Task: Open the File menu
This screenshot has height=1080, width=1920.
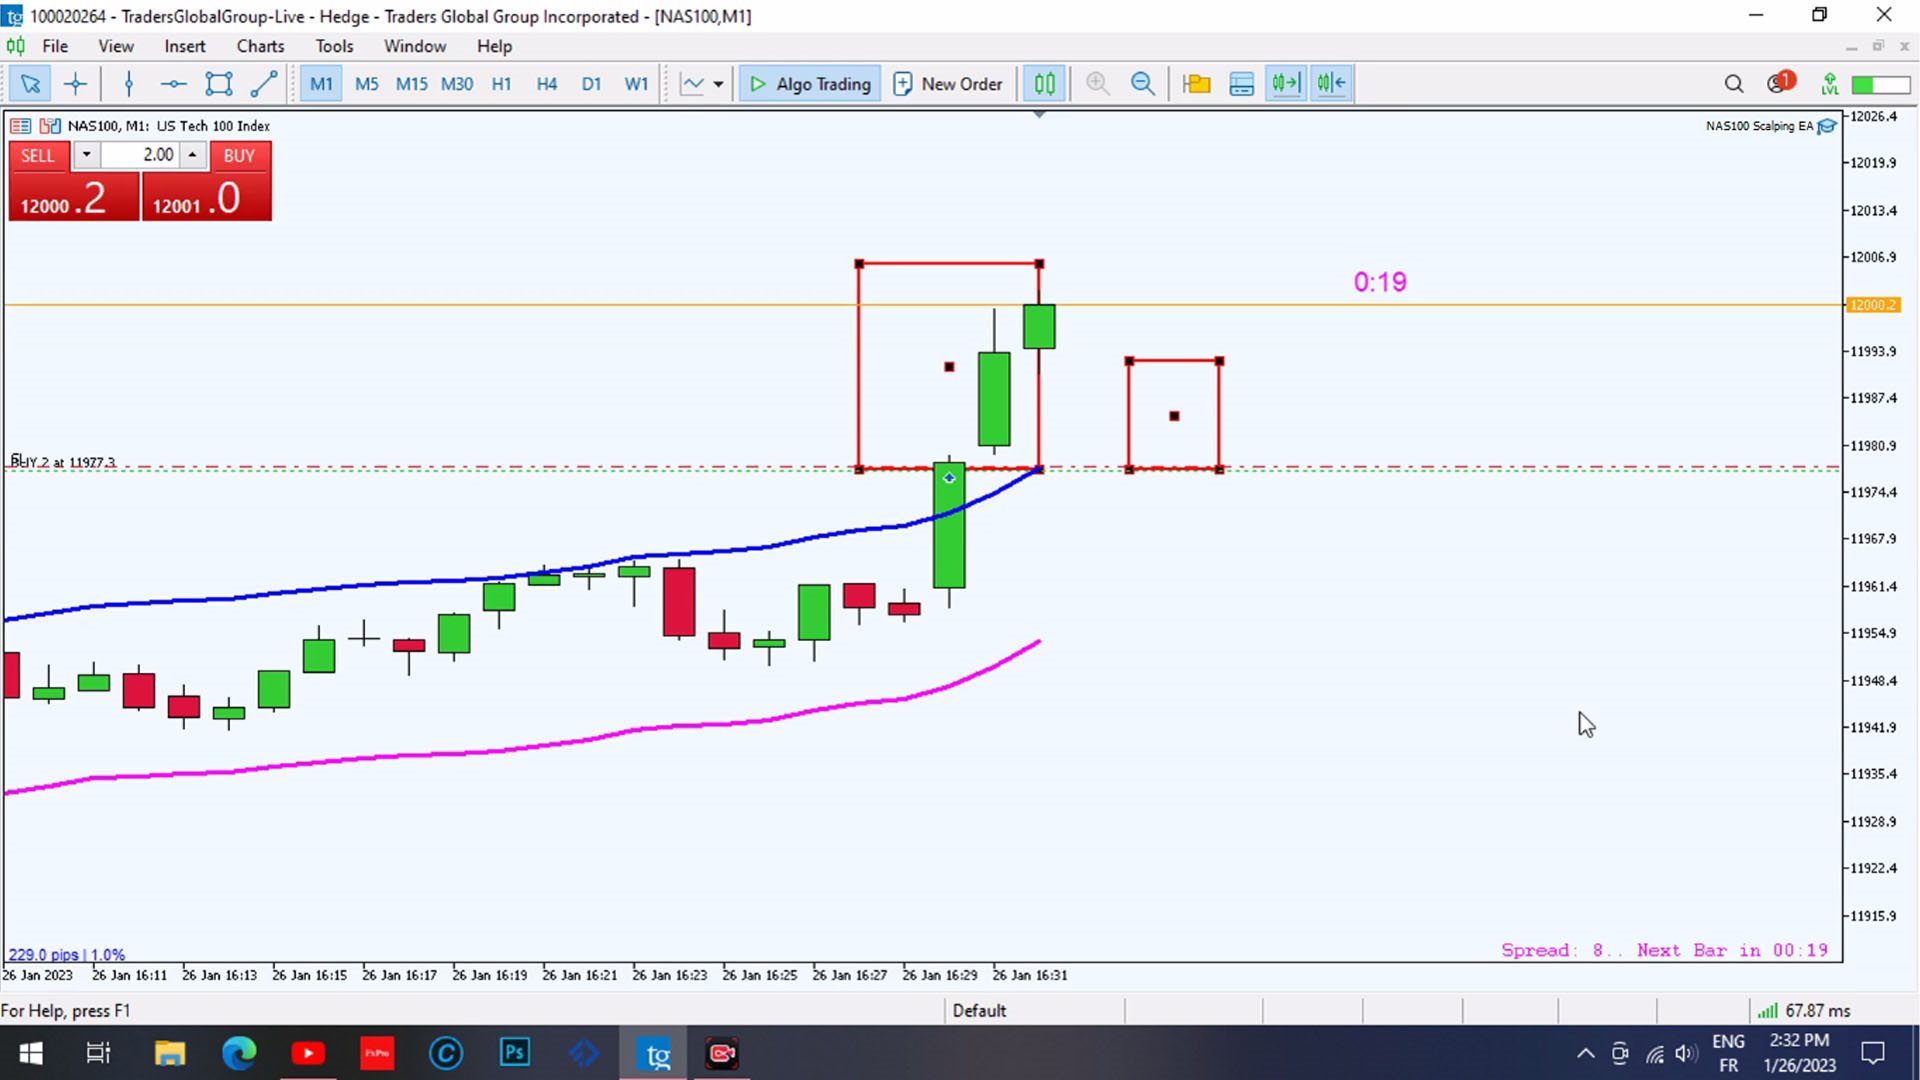Action: (55, 46)
